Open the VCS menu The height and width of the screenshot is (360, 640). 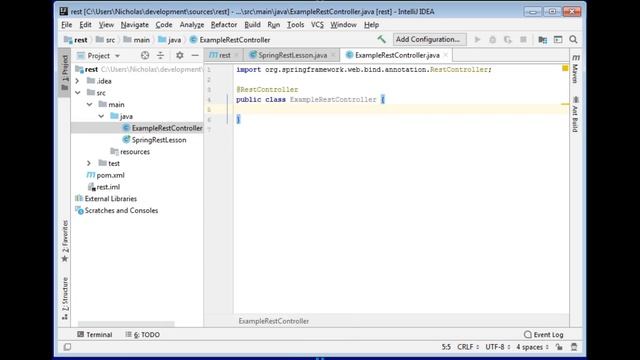(317, 25)
